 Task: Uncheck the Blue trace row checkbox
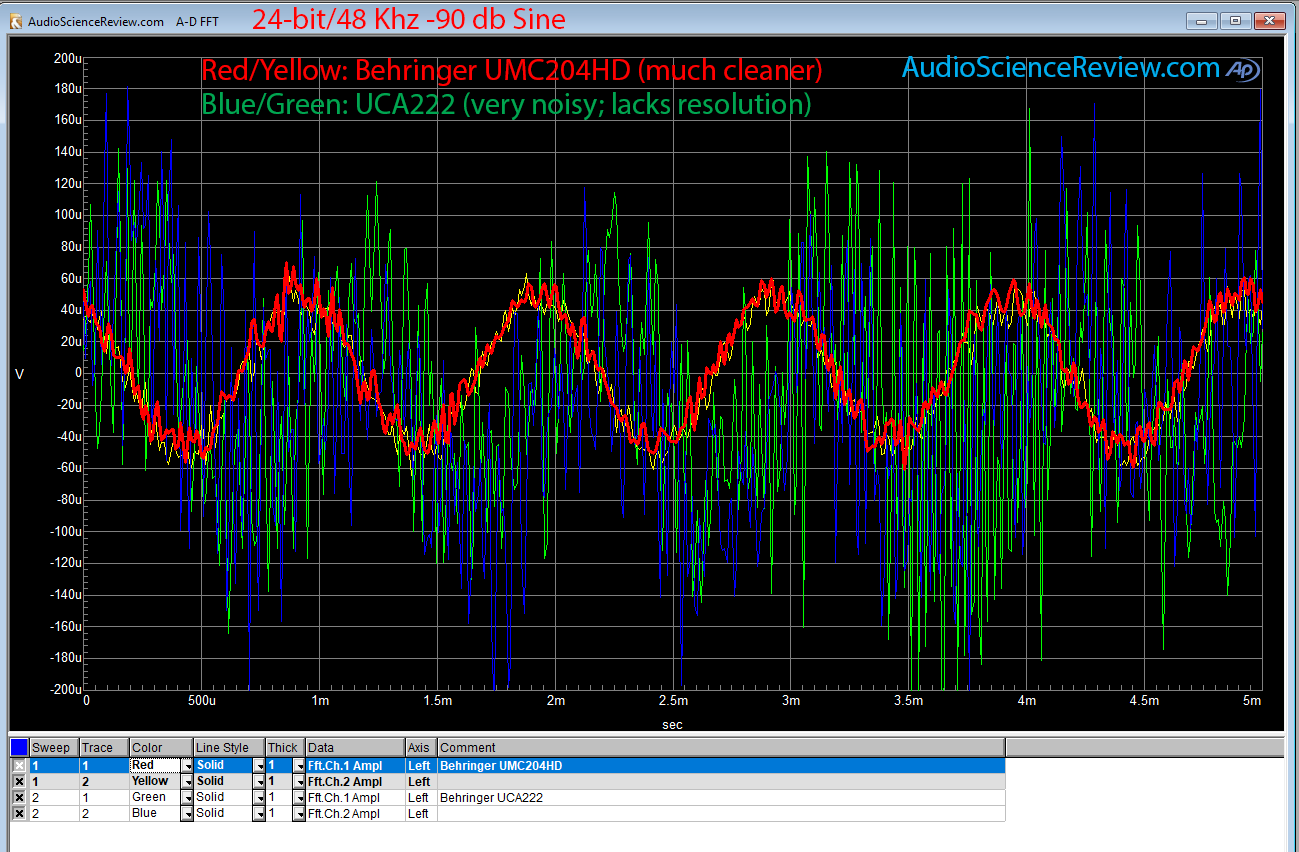tap(19, 813)
